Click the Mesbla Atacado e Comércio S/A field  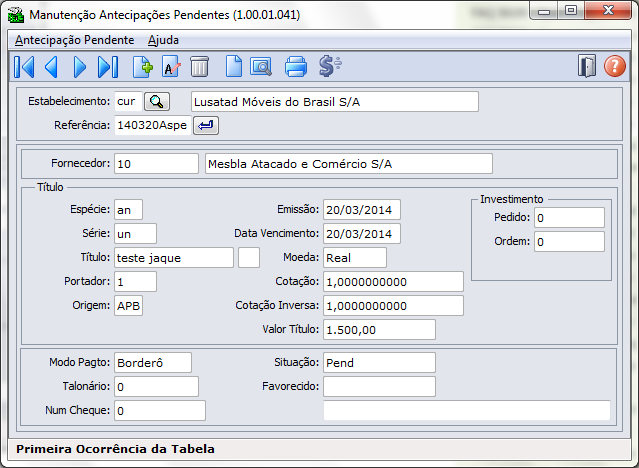349,164
